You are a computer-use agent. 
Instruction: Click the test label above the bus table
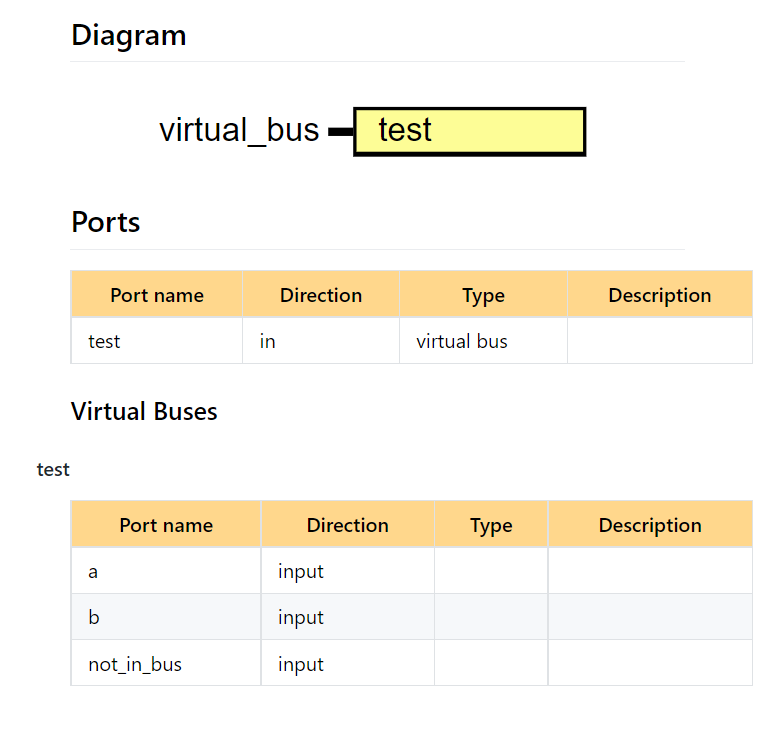click(53, 470)
